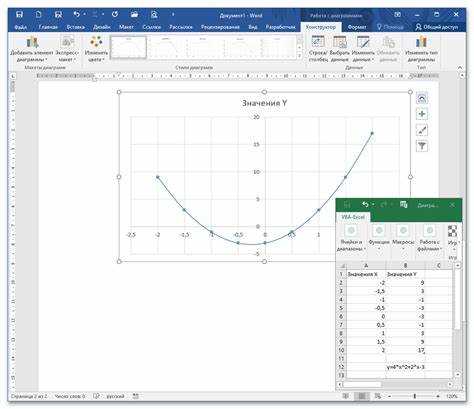Undo in the Excel data window
474x409 pixels.
point(366,204)
